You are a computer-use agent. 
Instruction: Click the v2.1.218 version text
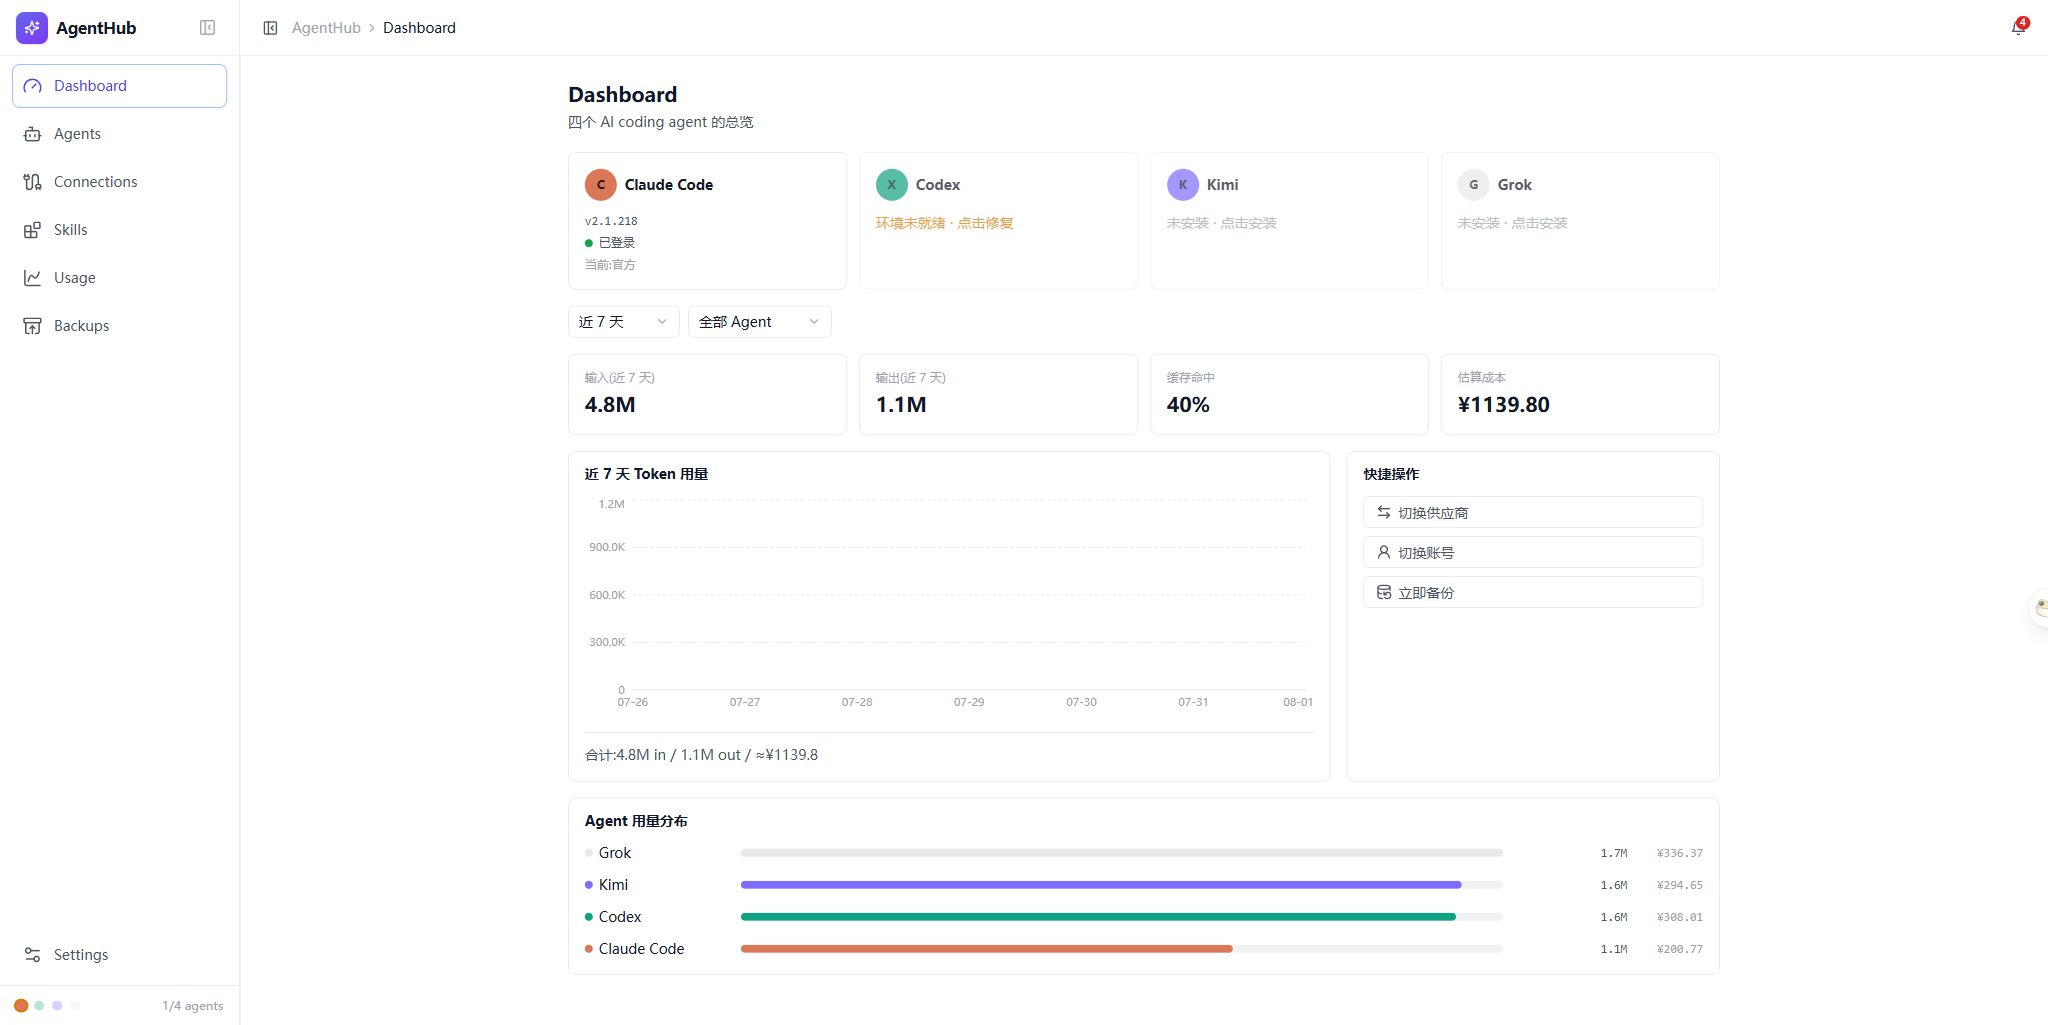click(x=611, y=221)
